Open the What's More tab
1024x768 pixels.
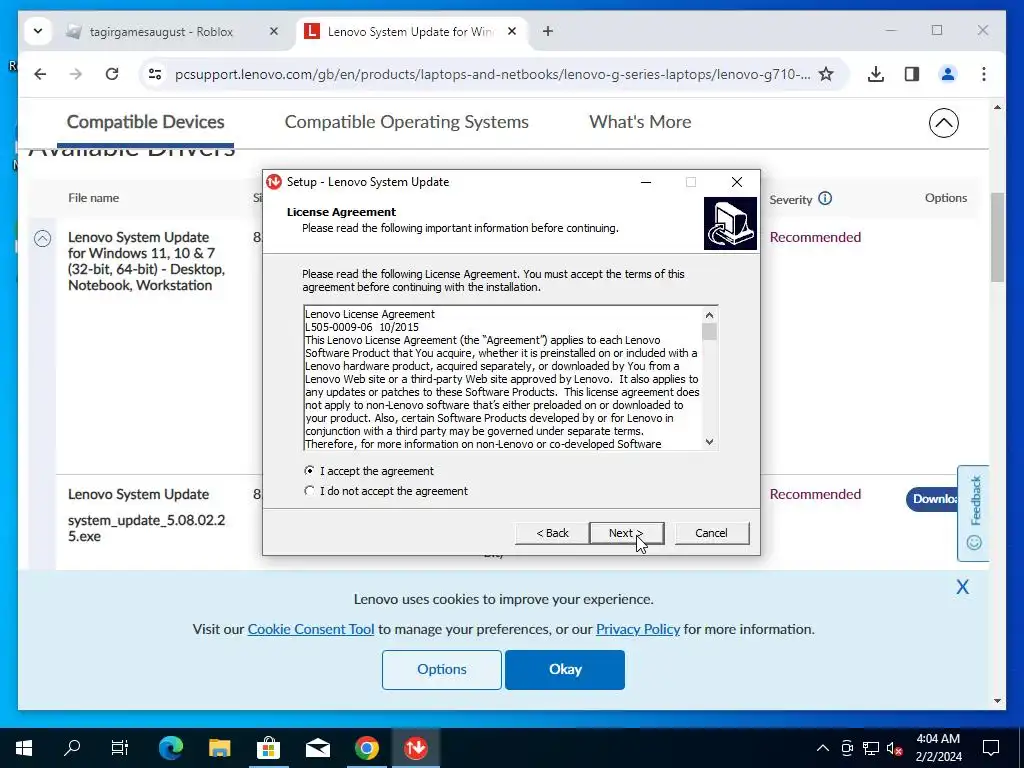(640, 122)
